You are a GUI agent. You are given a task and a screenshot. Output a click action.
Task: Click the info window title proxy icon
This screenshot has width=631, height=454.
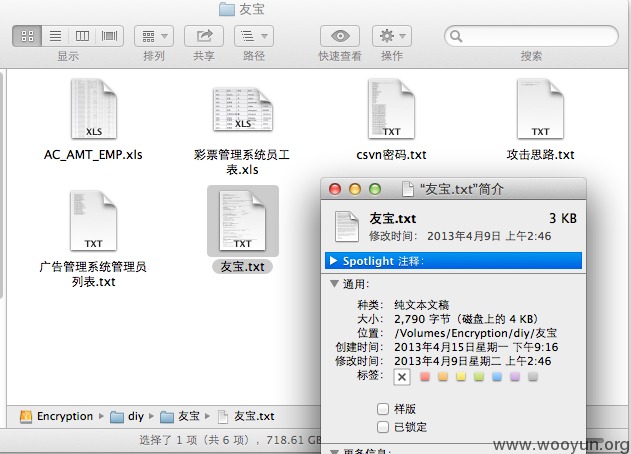pyautogui.click(x=408, y=189)
